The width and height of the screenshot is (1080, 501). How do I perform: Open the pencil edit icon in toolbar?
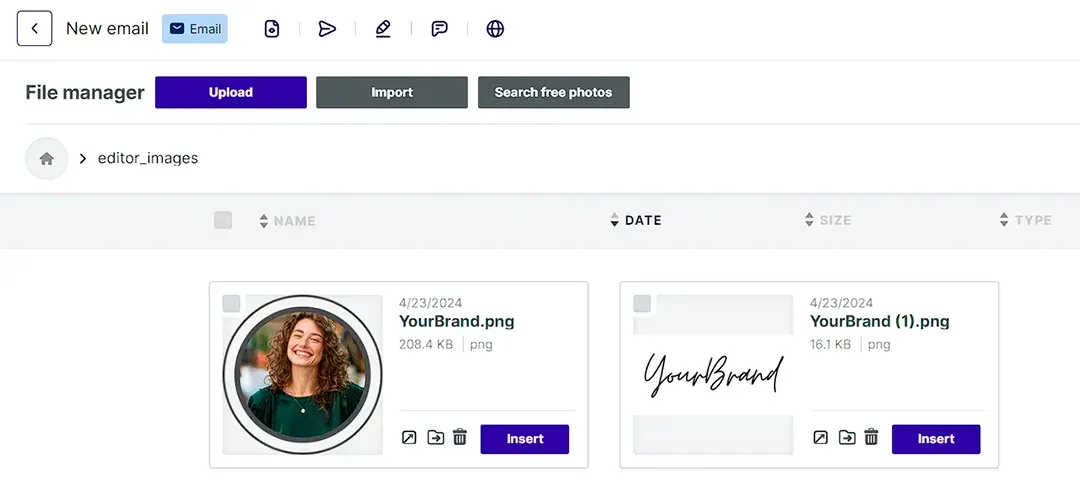[383, 29]
